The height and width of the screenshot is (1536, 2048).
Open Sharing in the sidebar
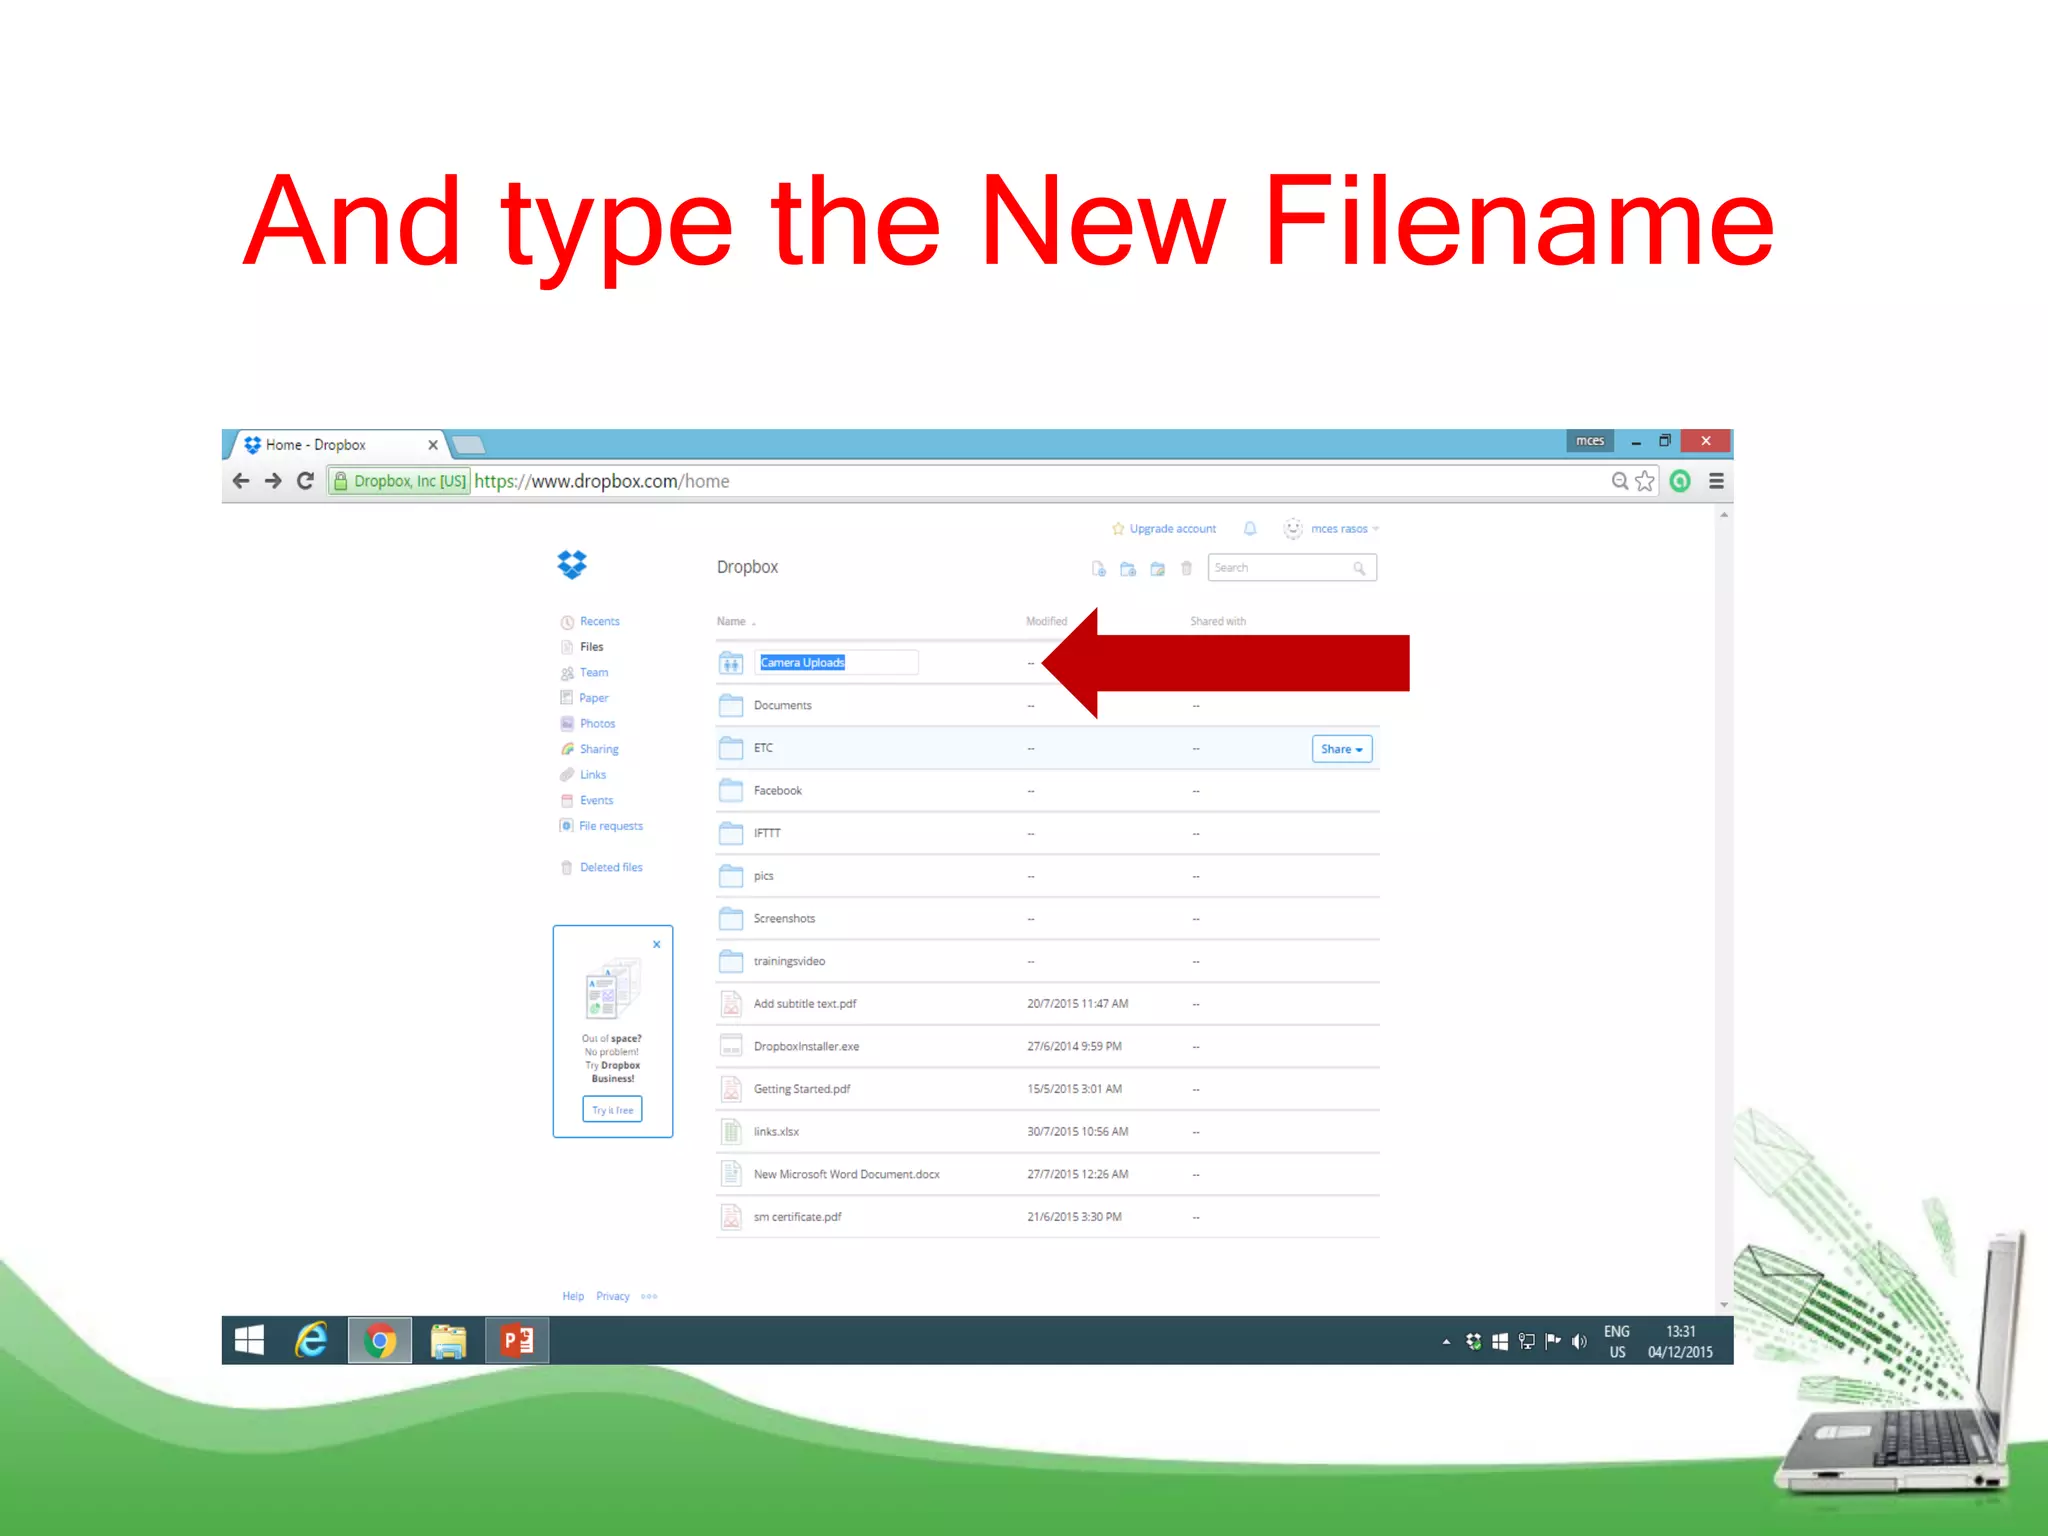click(599, 749)
